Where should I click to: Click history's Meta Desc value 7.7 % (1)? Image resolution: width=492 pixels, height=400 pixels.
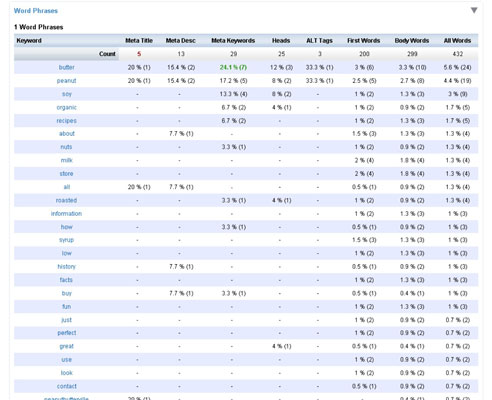[x=181, y=267]
